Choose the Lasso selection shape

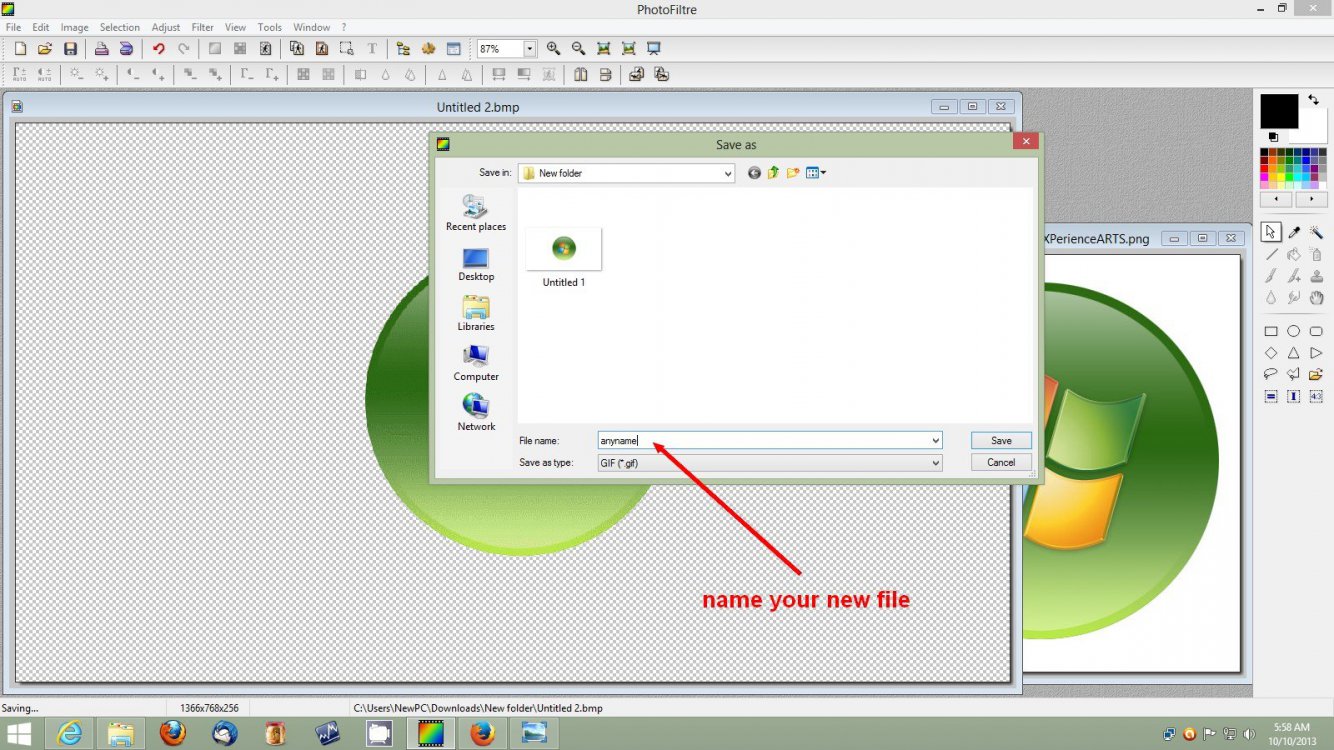1271,374
